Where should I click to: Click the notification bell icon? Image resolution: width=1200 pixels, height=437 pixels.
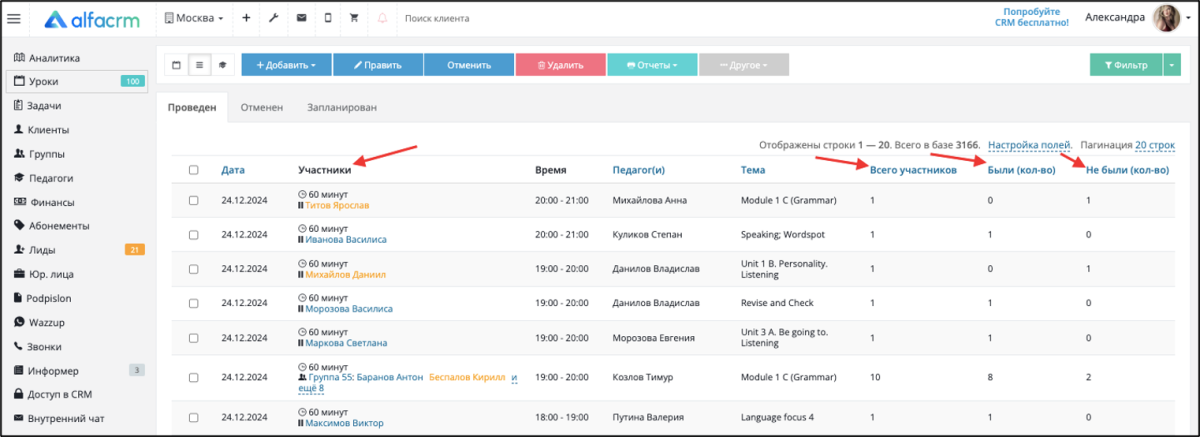point(382,18)
